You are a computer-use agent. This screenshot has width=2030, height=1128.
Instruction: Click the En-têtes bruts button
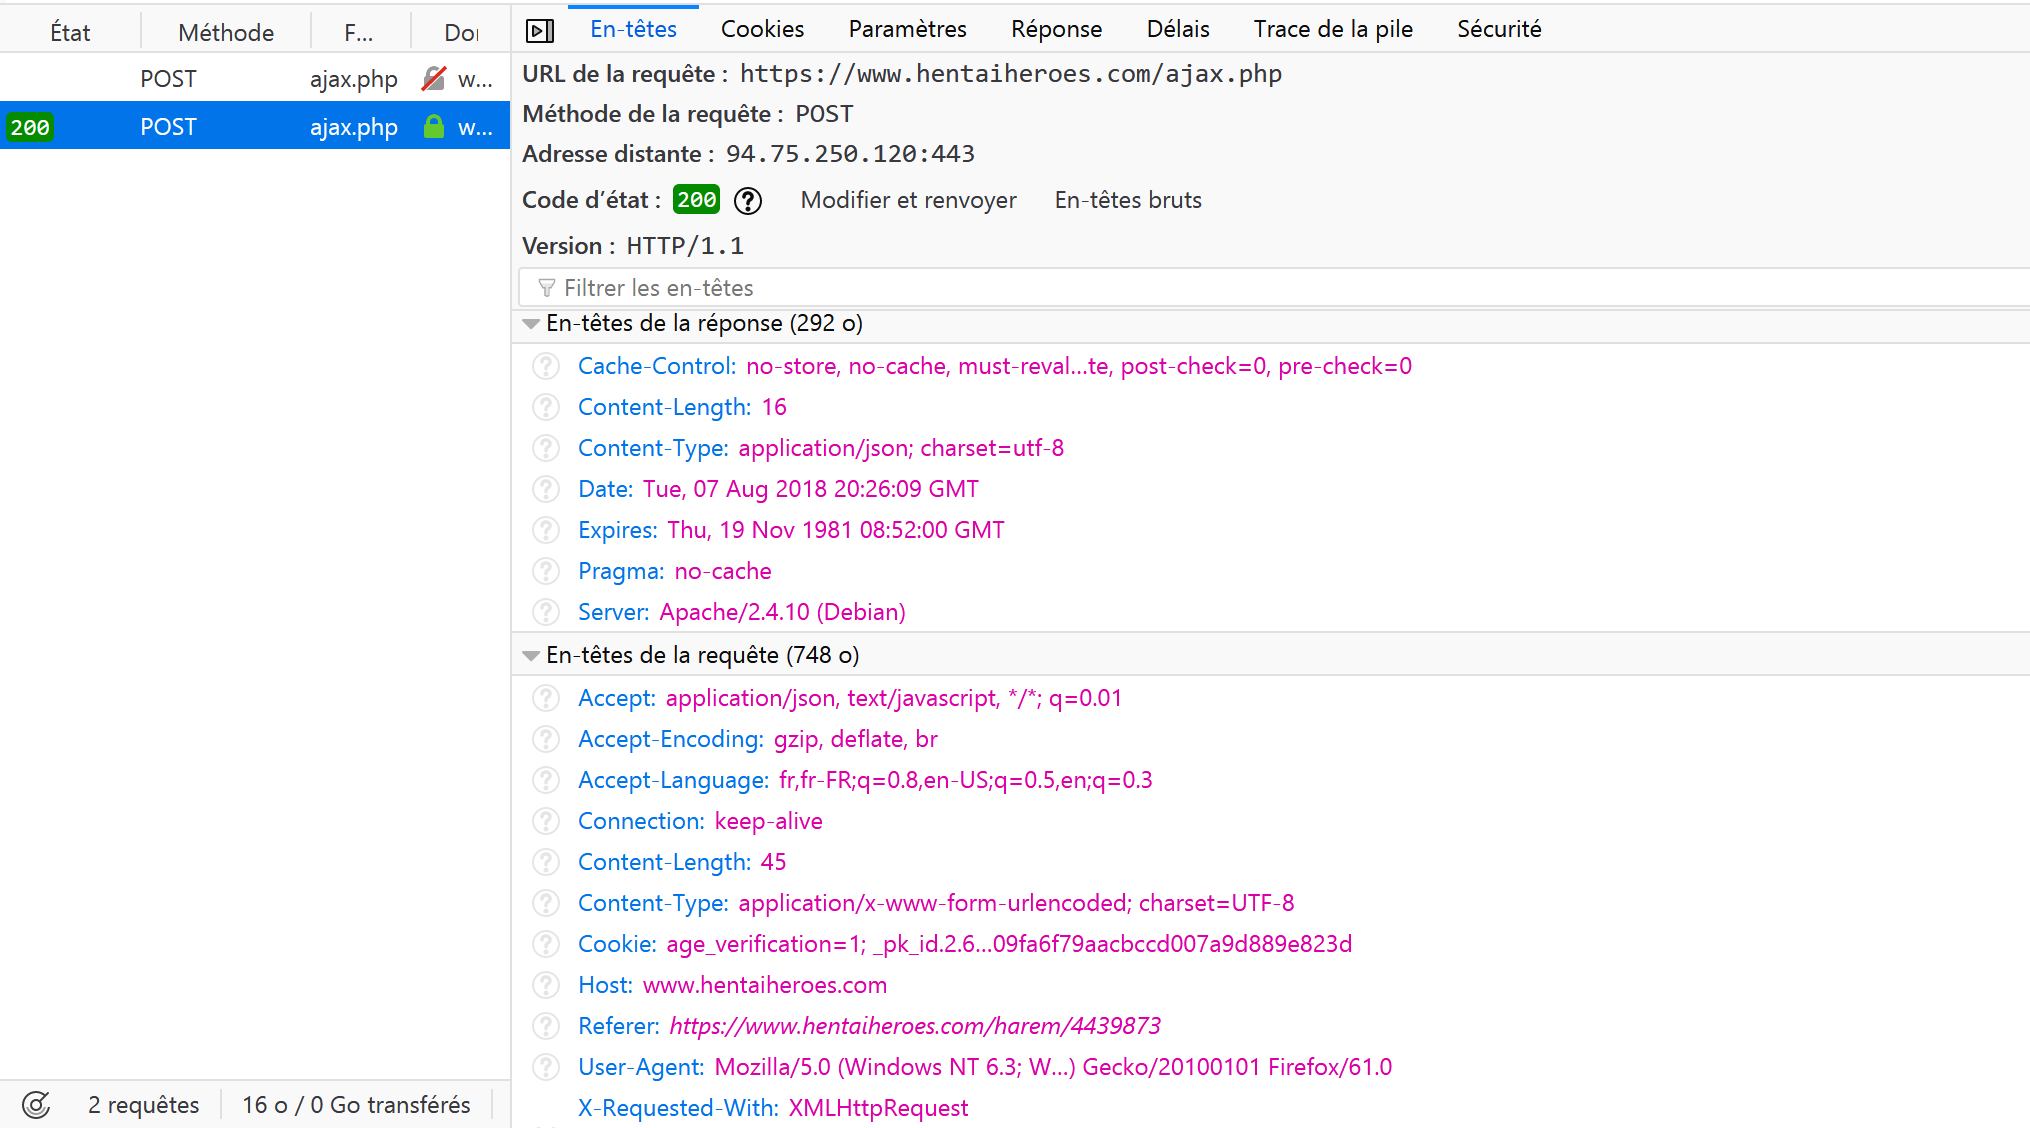(x=1128, y=200)
